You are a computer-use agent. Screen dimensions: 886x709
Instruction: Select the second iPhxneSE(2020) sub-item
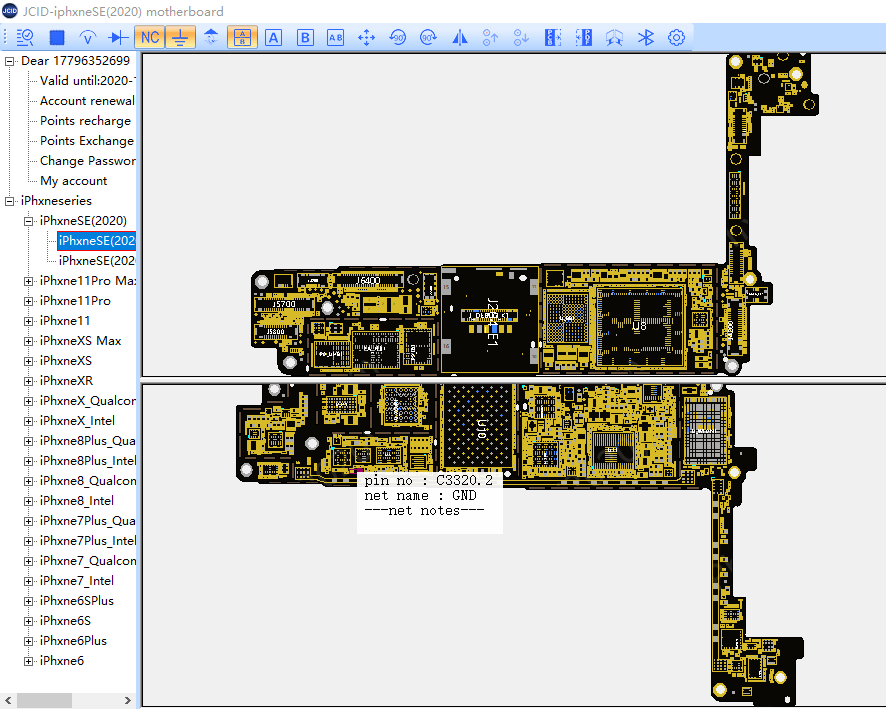pyautogui.click(x=97, y=261)
